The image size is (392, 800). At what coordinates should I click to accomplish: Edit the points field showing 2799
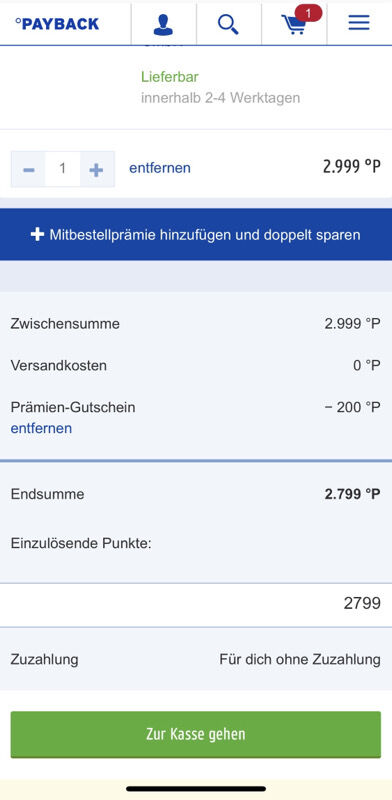[196, 604]
